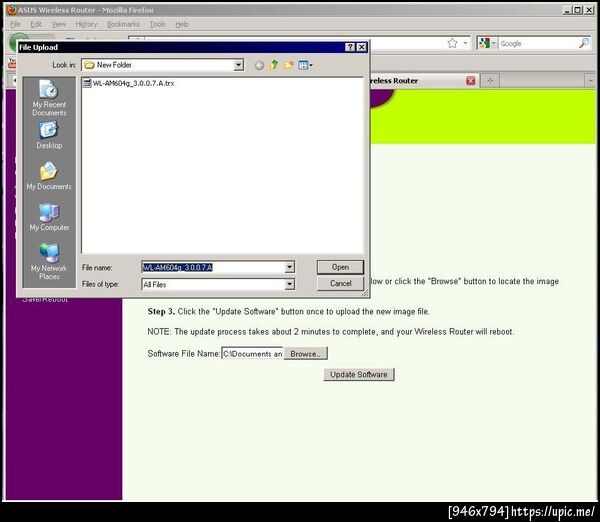600x522 pixels.
Task: Open the search engine selector
Action: [487, 43]
